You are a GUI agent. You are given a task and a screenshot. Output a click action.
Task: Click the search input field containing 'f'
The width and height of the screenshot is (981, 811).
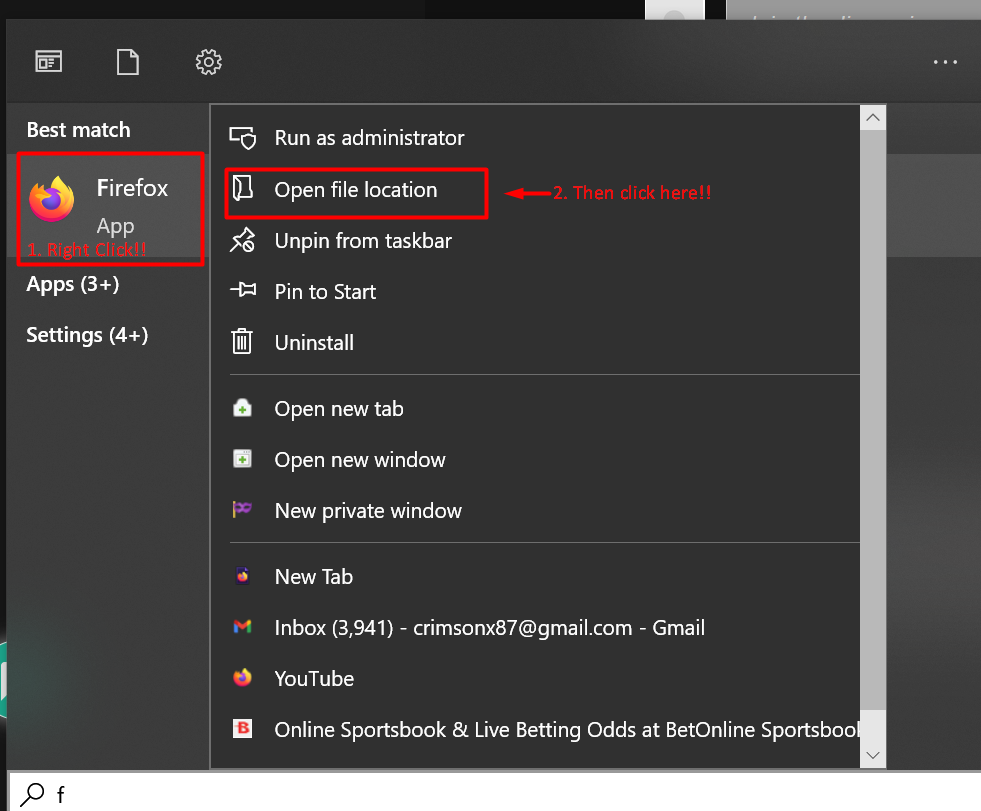tap(500, 794)
